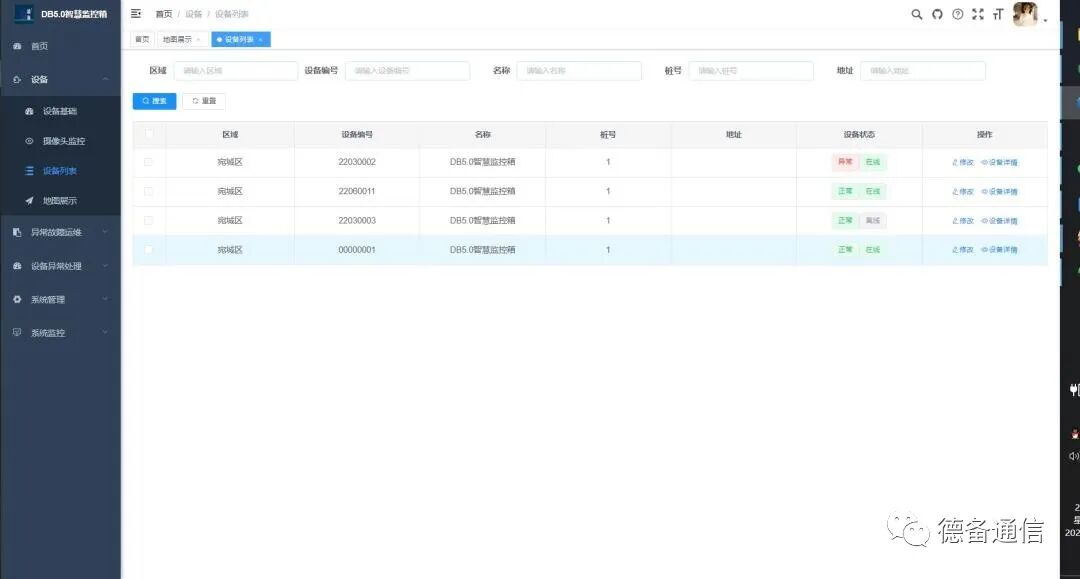Click the help question mark icon
This screenshot has height=579, width=1080.
(957, 14)
